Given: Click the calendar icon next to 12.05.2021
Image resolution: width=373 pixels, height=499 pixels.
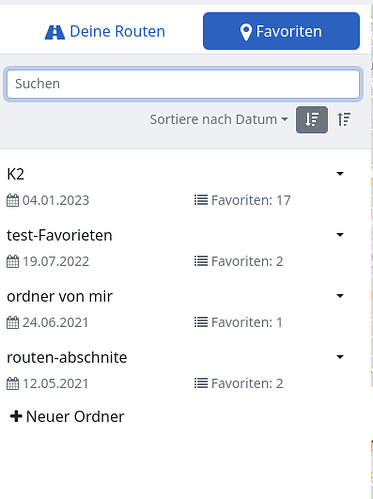Looking at the screenshot, I should 13,383.
